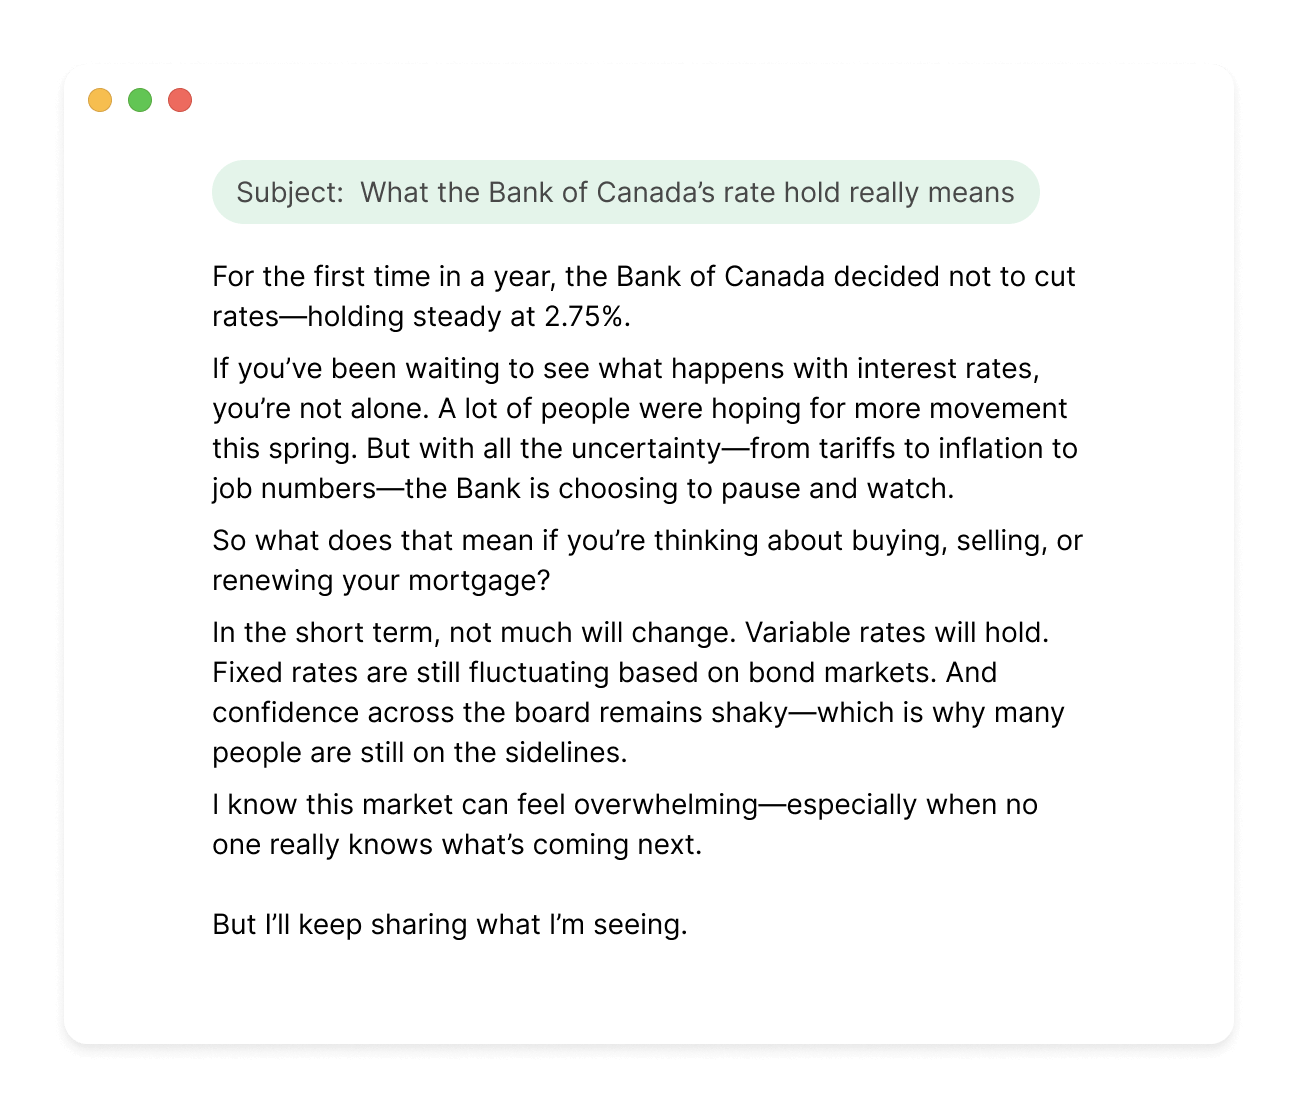
Task: Click the line 'But I'll keep sharing'
Action: (x=449, y=925)
